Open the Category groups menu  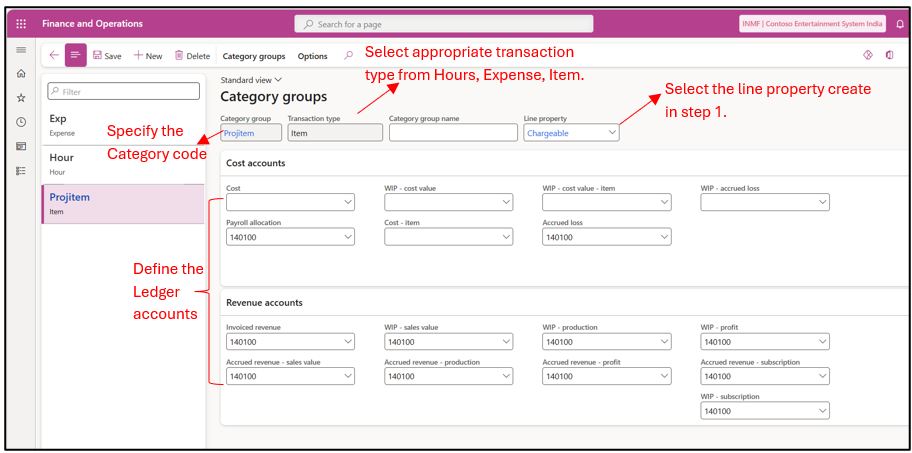coord(254,56)
